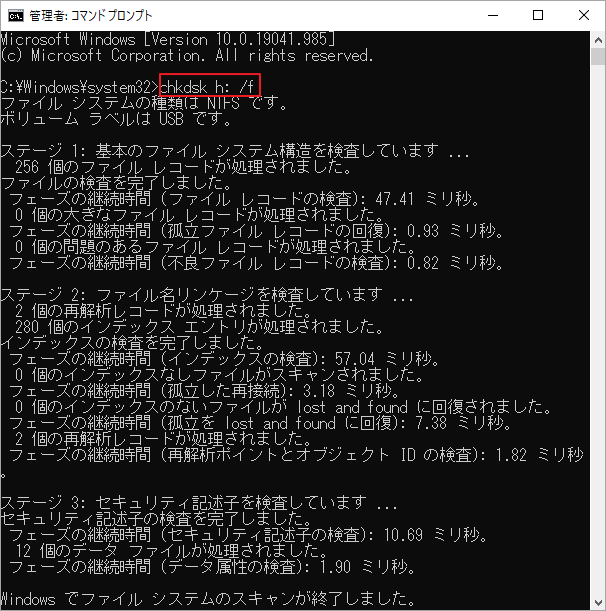Click the 47.41 ミリ秒 duration line
Screen dimensions: 606x611
(244, 199)
